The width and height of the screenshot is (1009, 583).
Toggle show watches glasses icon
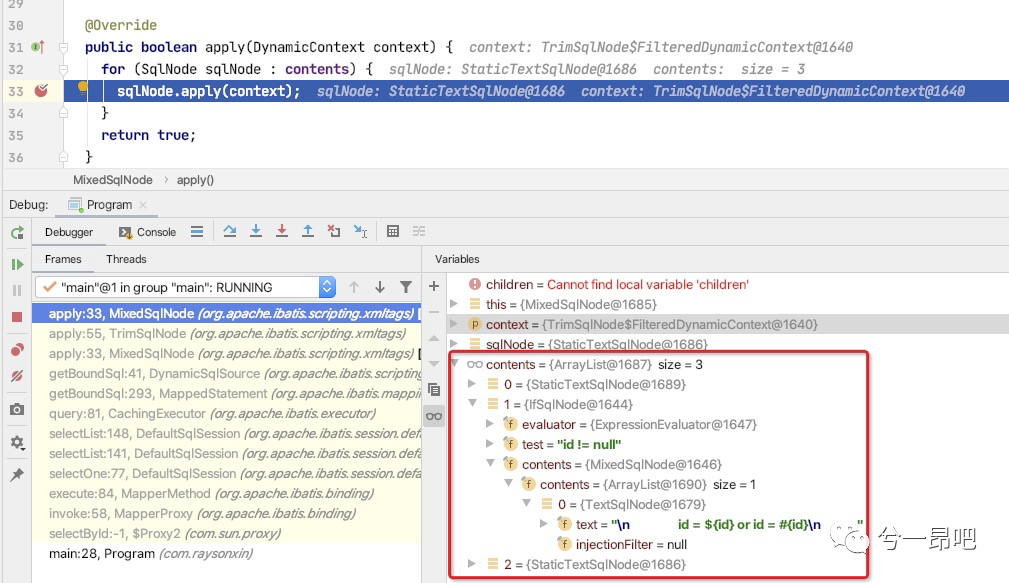(x=434, y=416)
